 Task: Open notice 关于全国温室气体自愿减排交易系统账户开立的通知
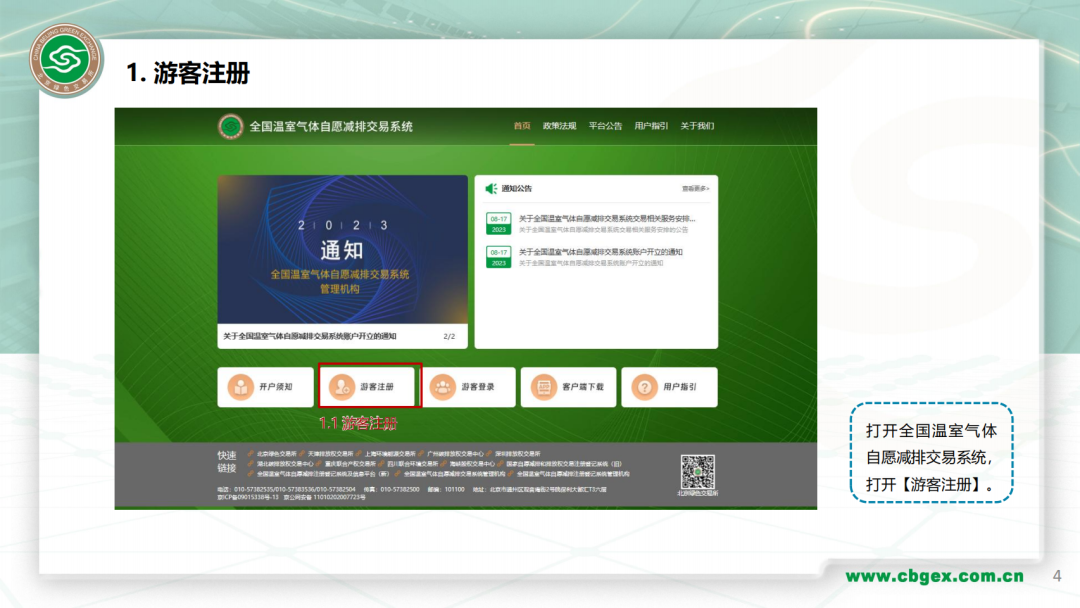[x=600, y=252]
